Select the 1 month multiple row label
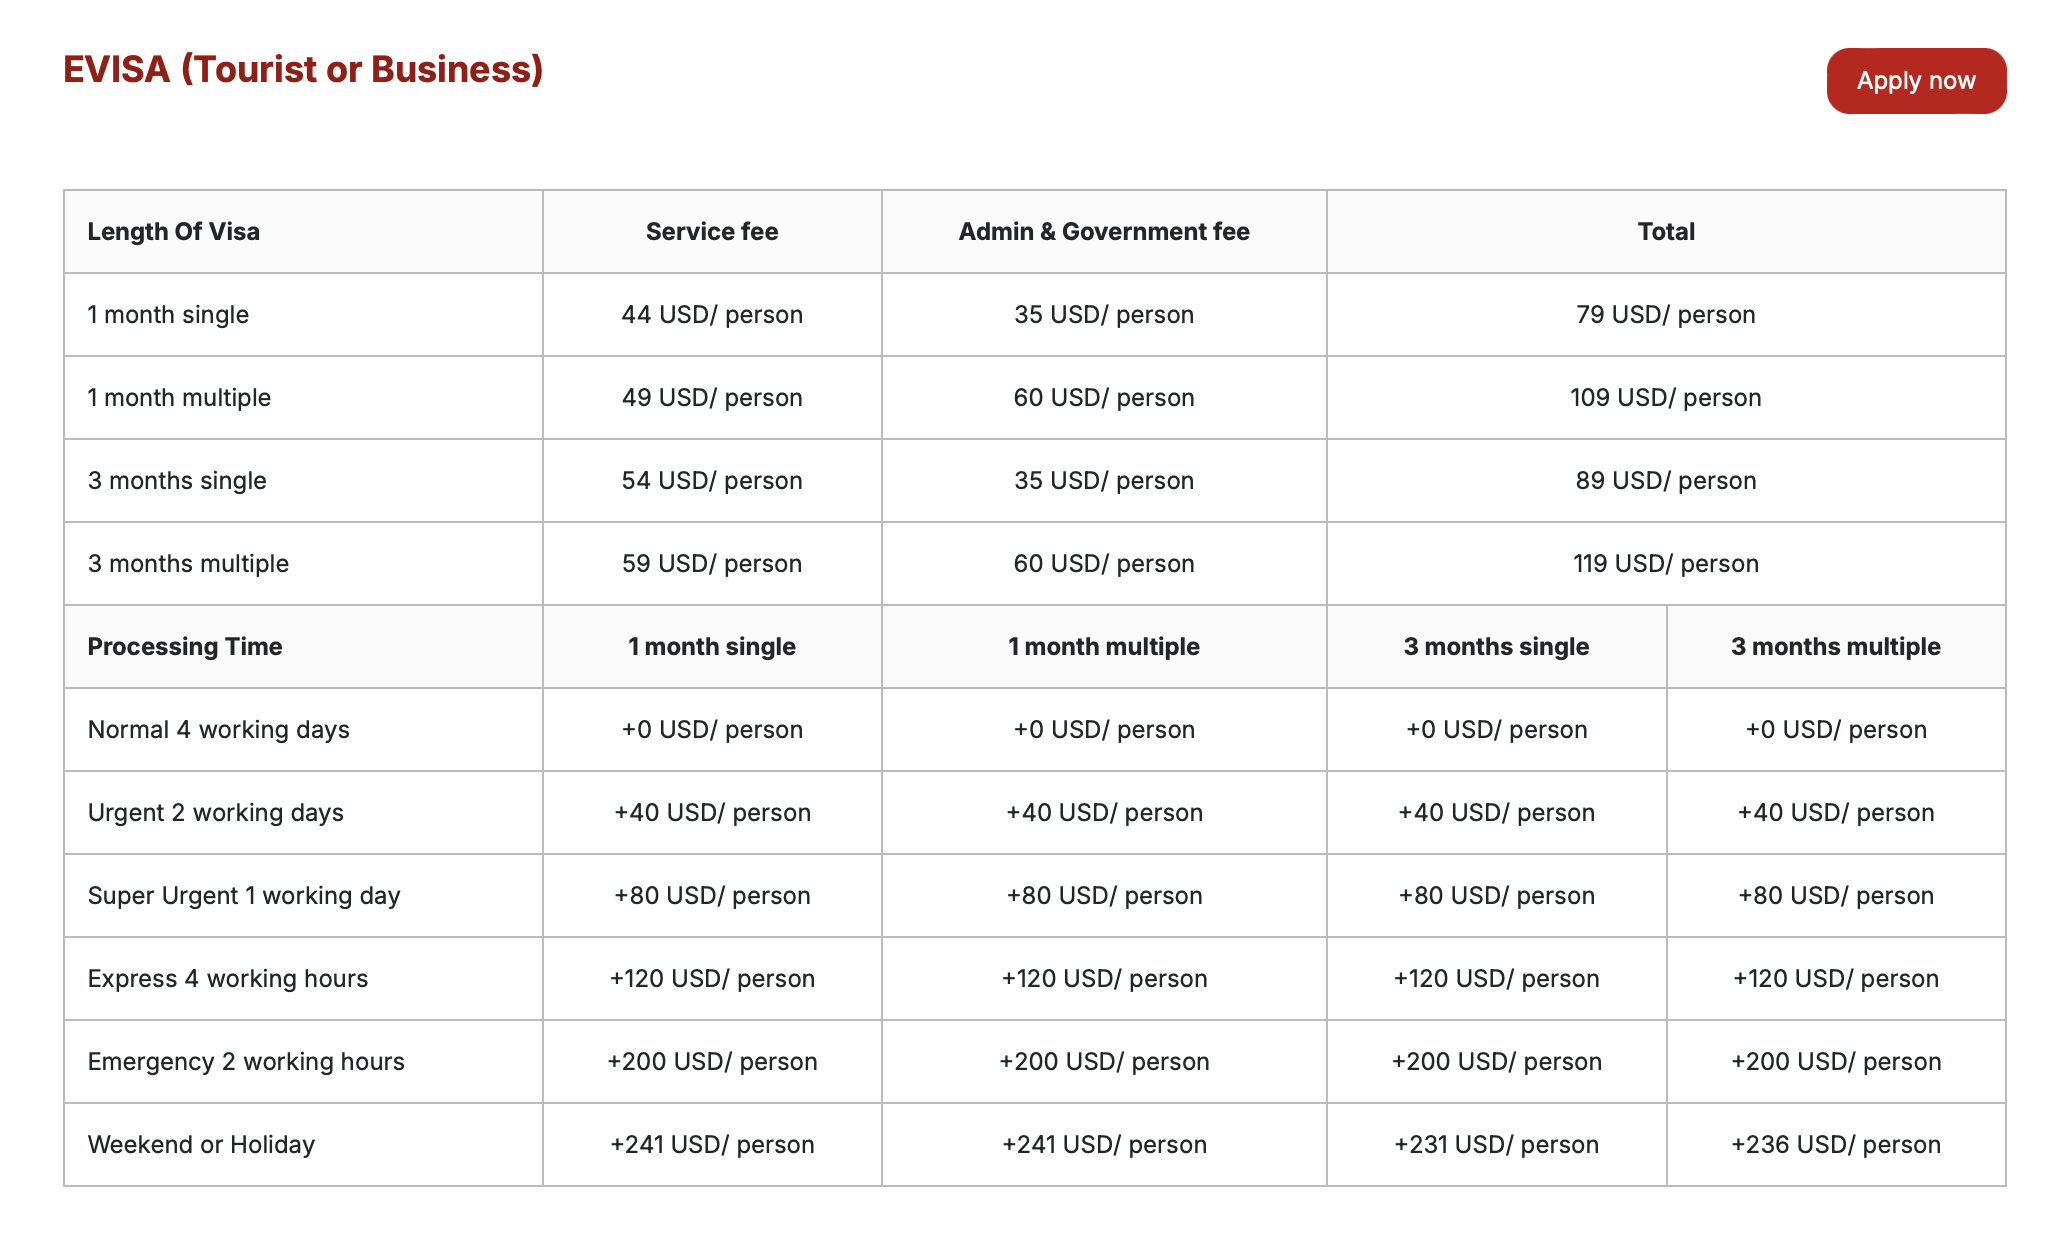Screen dimensions: 2070x1244 (179, 398)
